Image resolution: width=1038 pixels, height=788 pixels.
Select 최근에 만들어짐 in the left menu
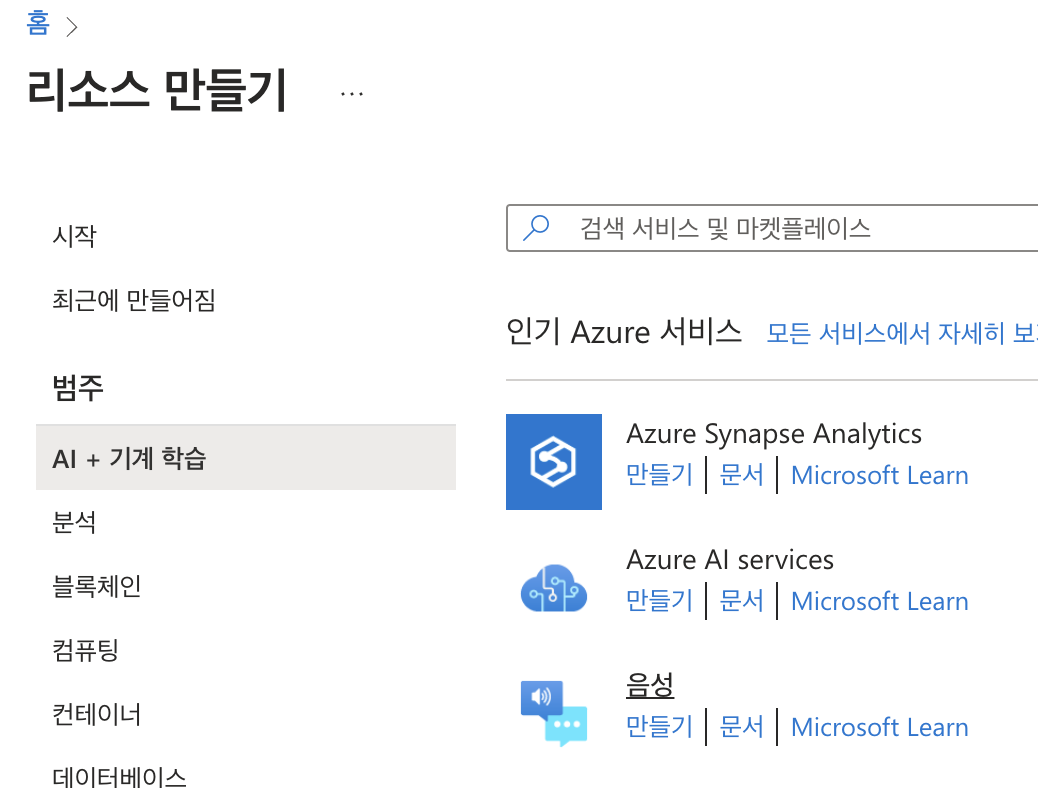(134, 300)
